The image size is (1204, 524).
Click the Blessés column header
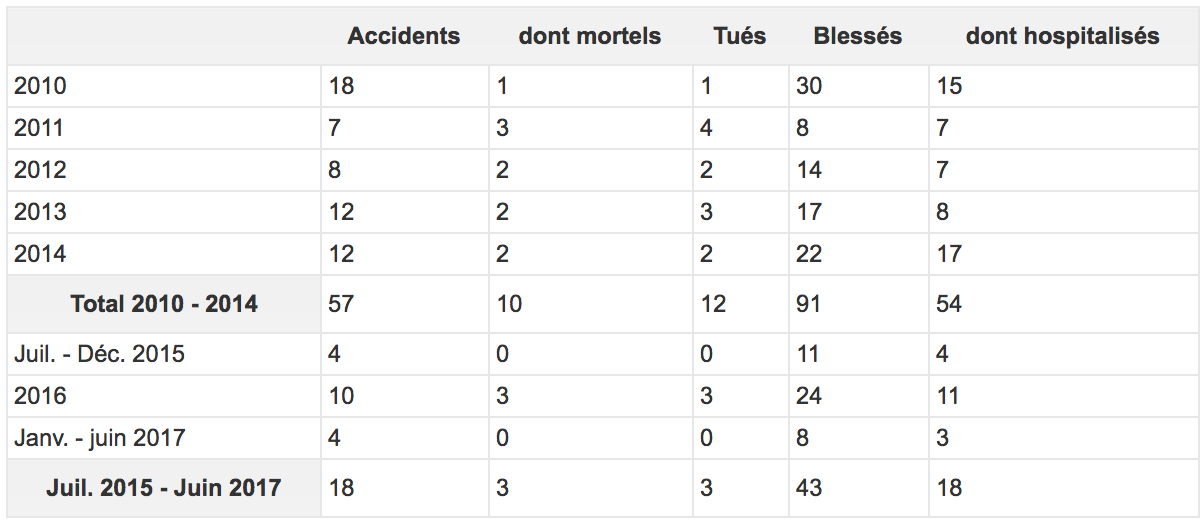click(x=858, y=36)
